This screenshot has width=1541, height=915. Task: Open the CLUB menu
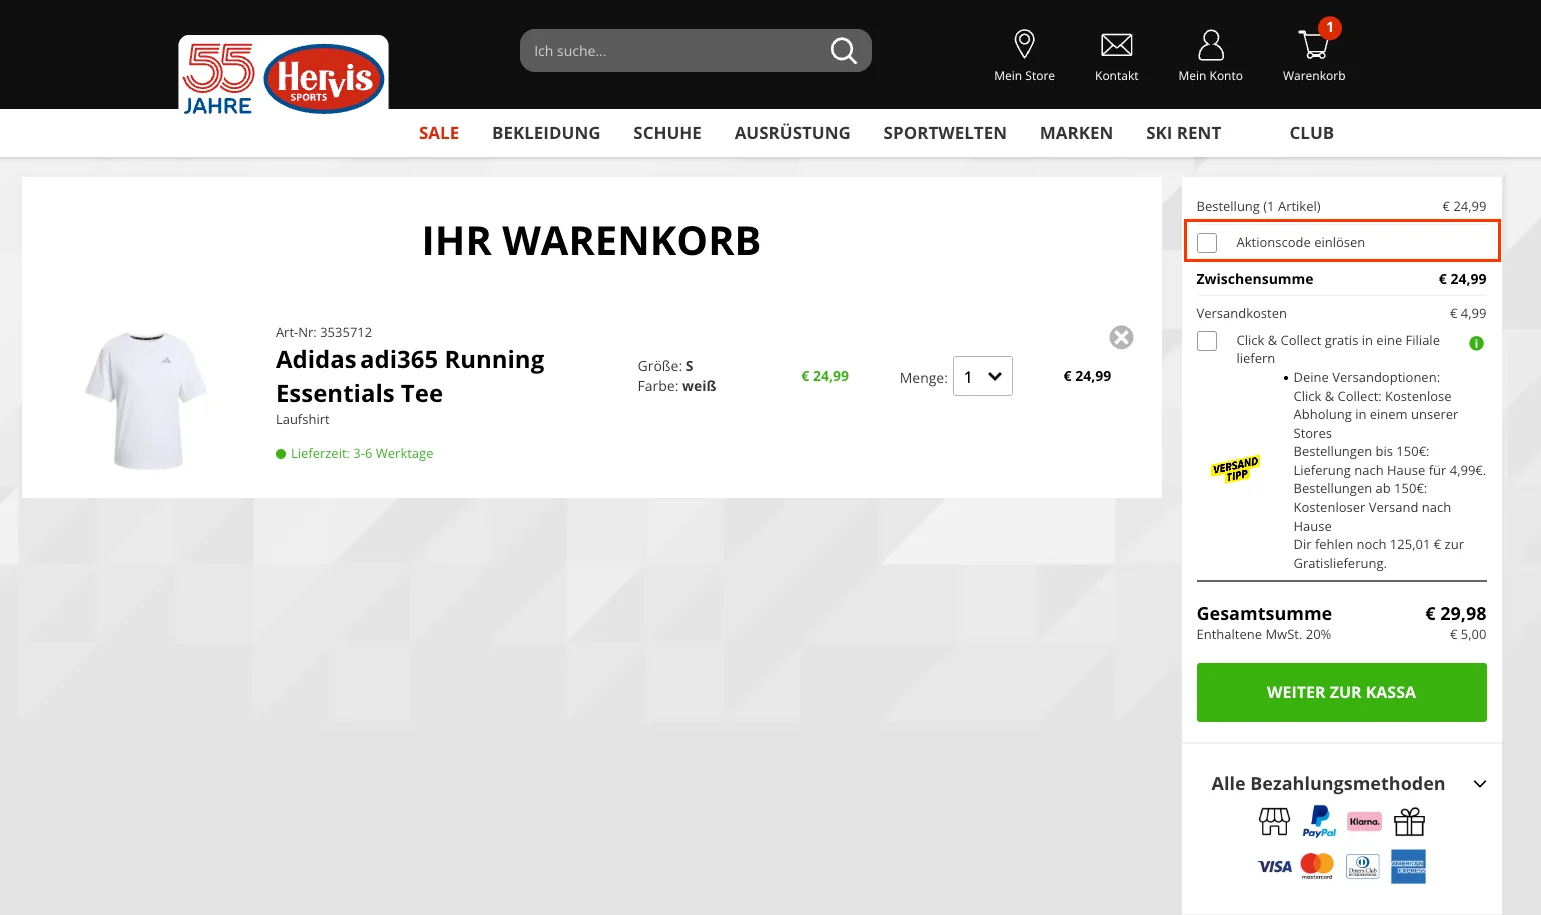(x=1311, y=133)
